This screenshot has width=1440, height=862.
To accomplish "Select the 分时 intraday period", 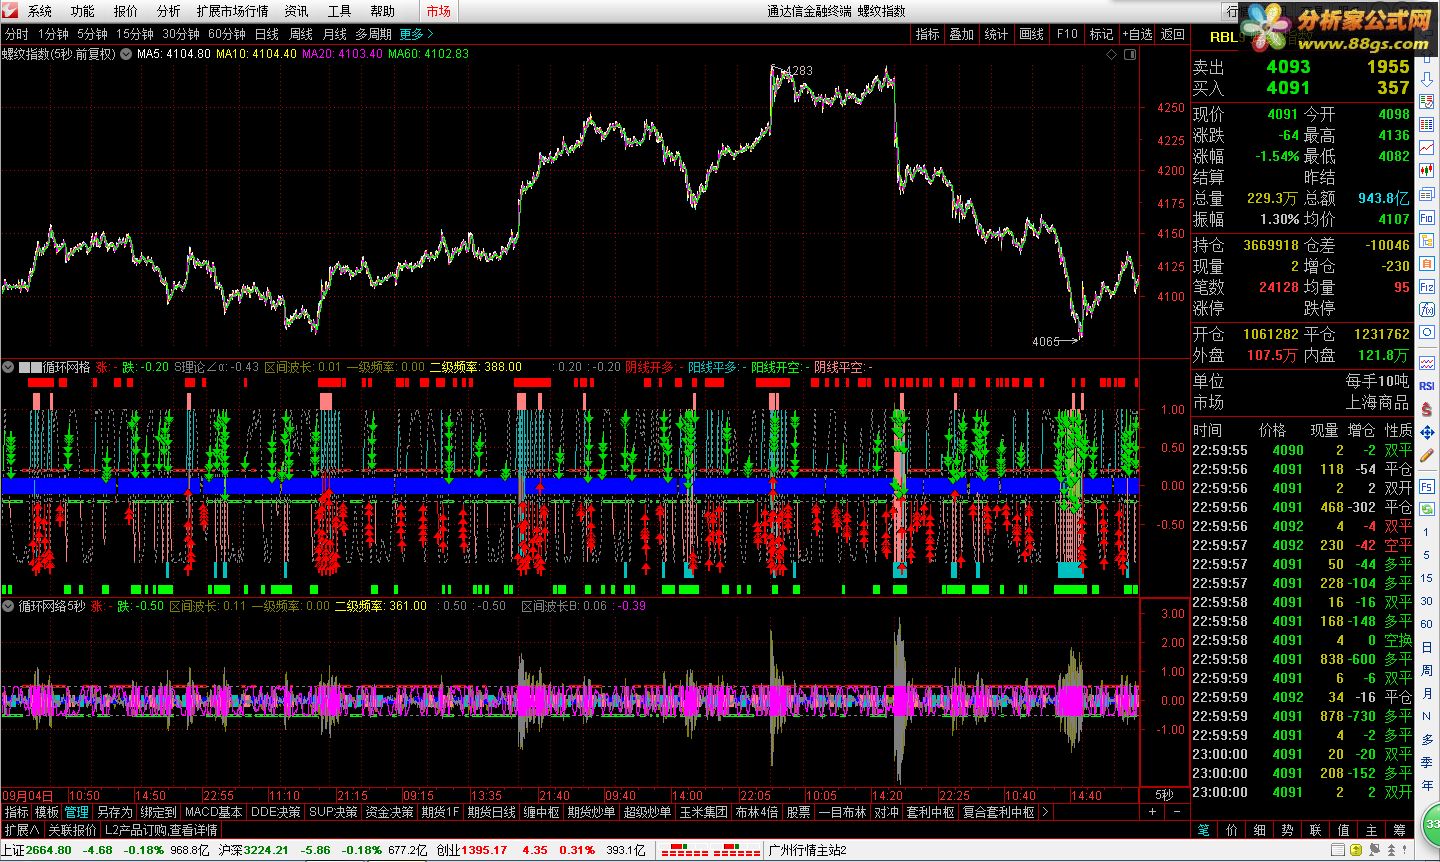I will point(16,34).
